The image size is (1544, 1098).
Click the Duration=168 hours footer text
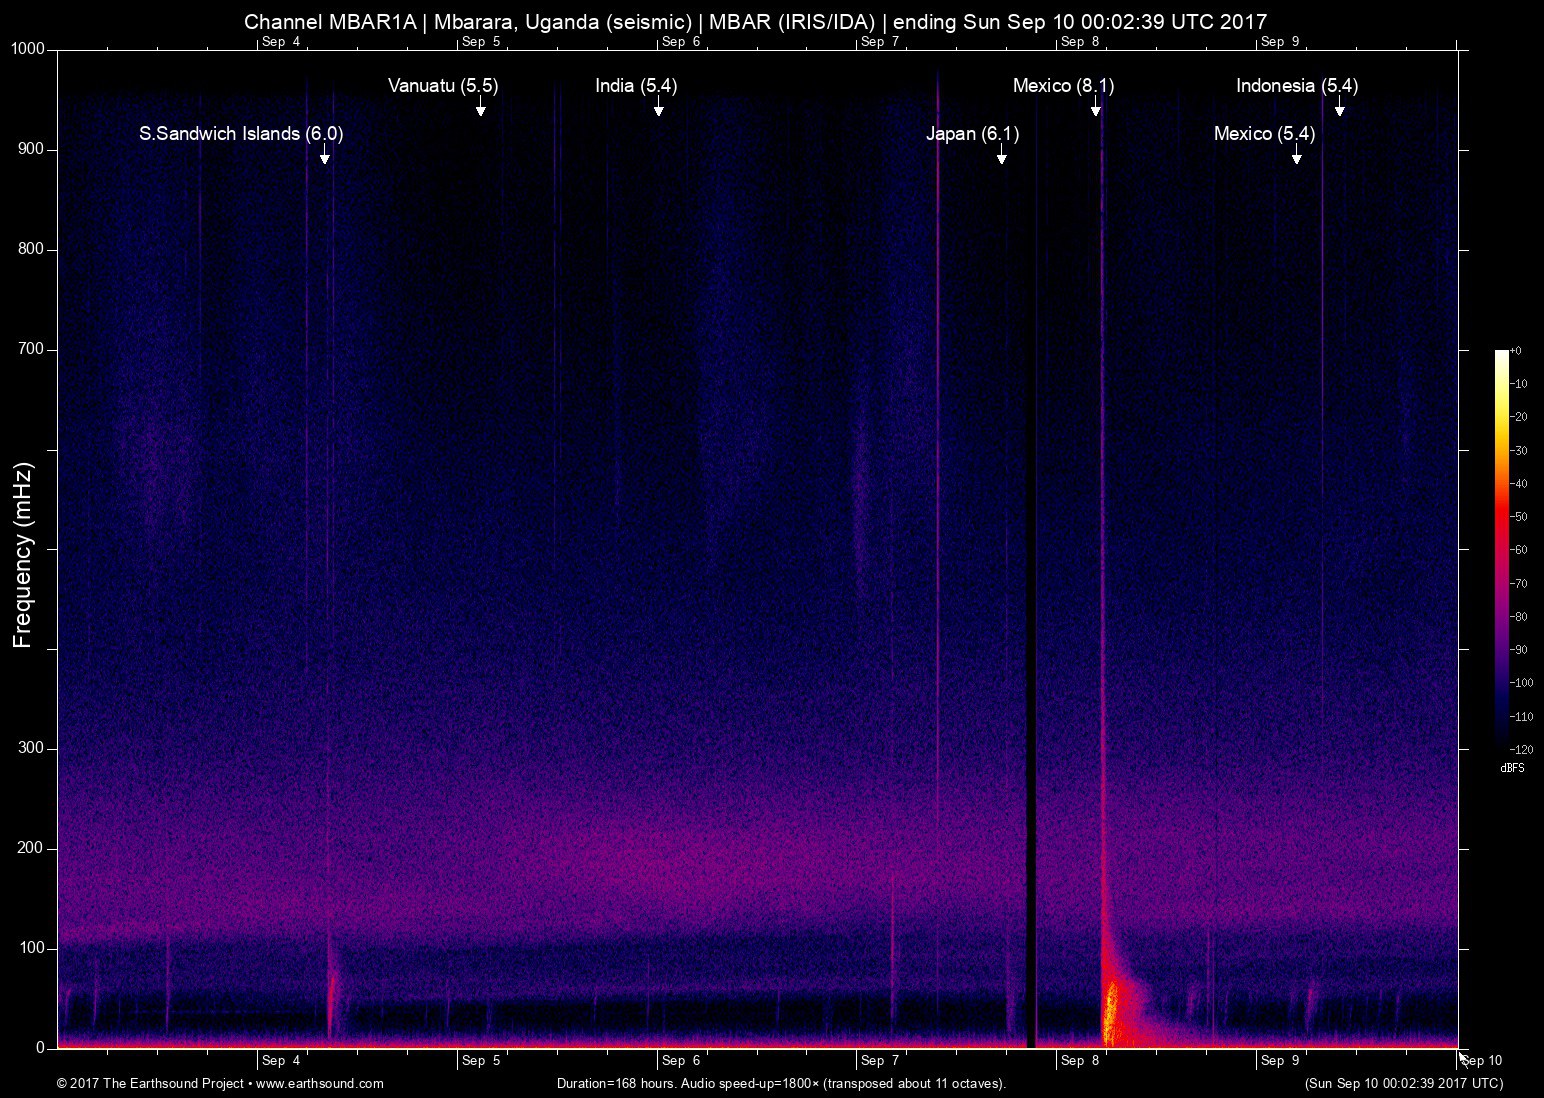coord(780,1083)
